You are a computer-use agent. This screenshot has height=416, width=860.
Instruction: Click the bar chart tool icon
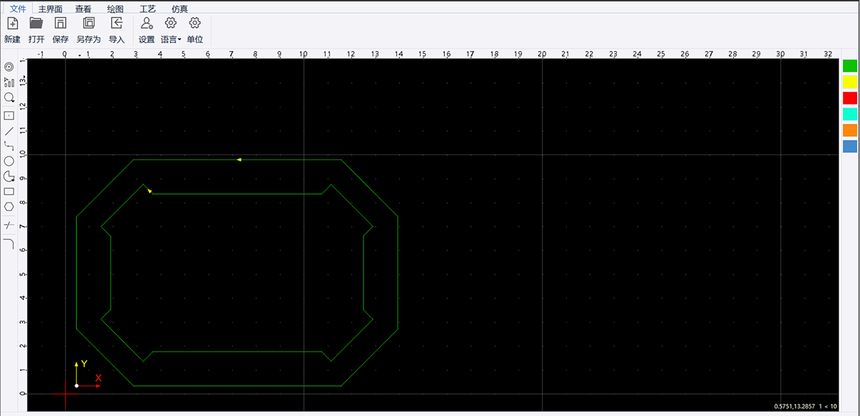tap(9, 82)
